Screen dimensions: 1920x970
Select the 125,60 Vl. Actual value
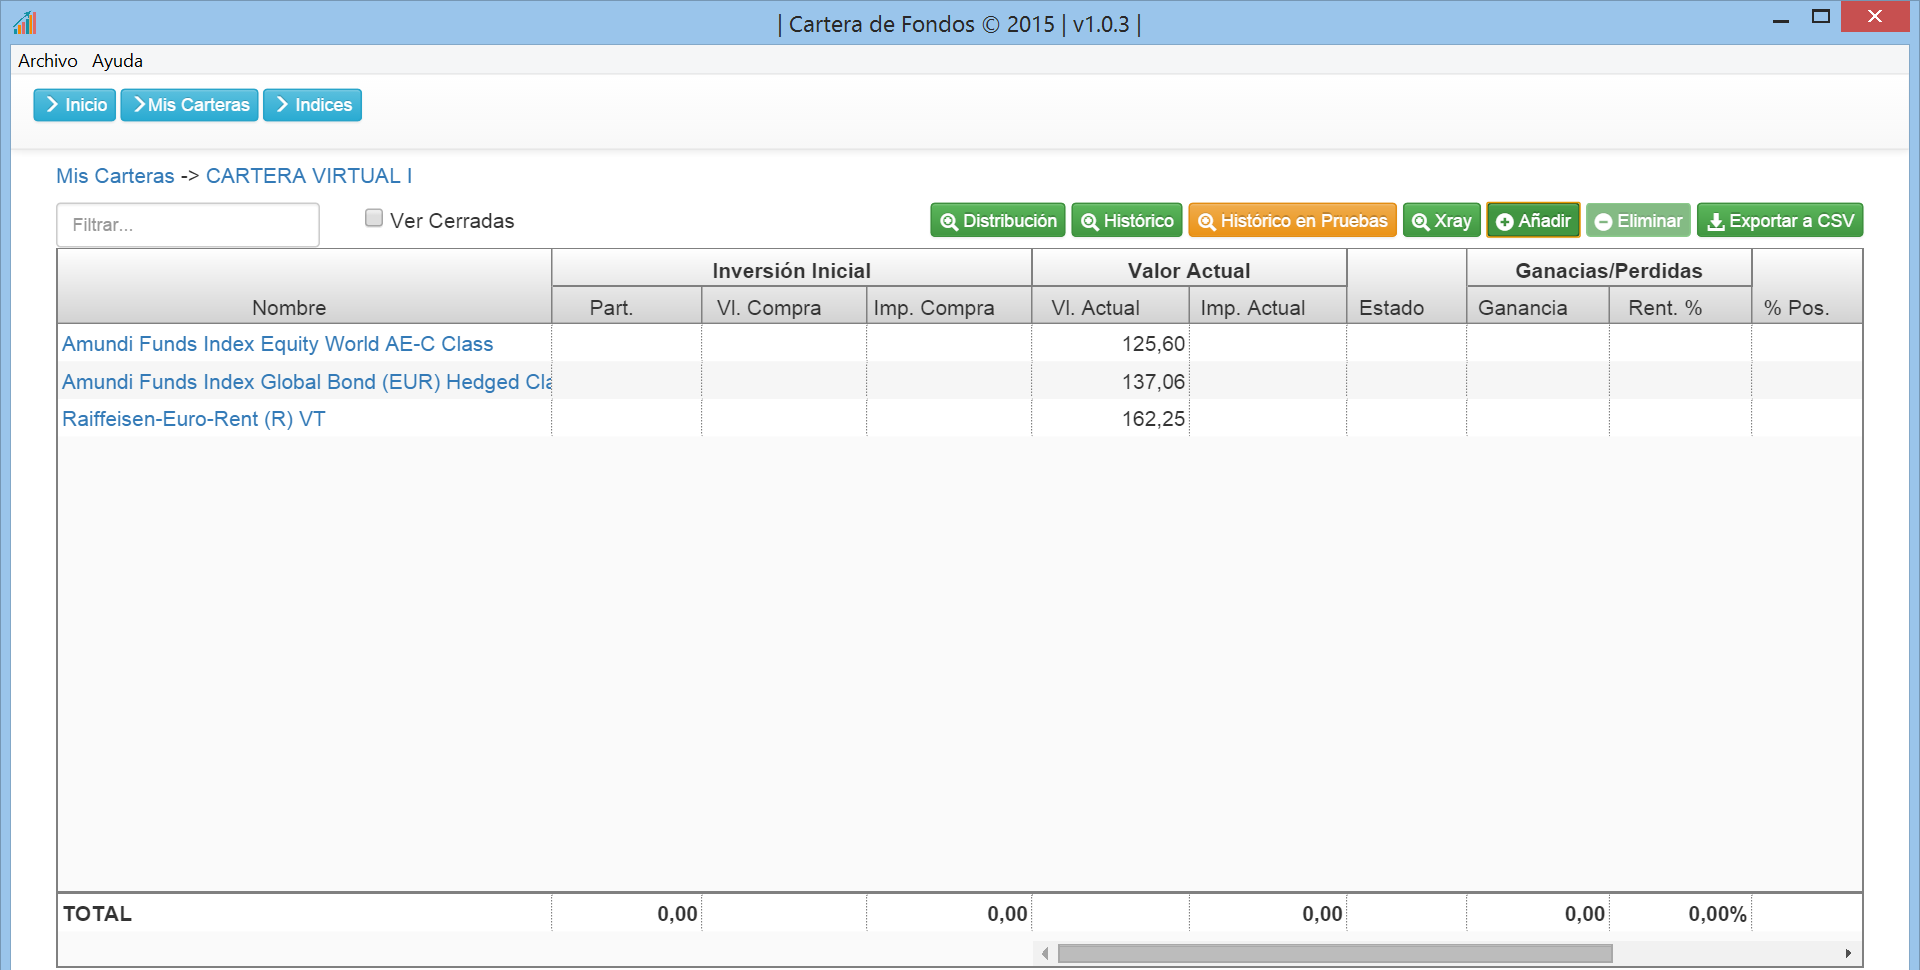1153,344
